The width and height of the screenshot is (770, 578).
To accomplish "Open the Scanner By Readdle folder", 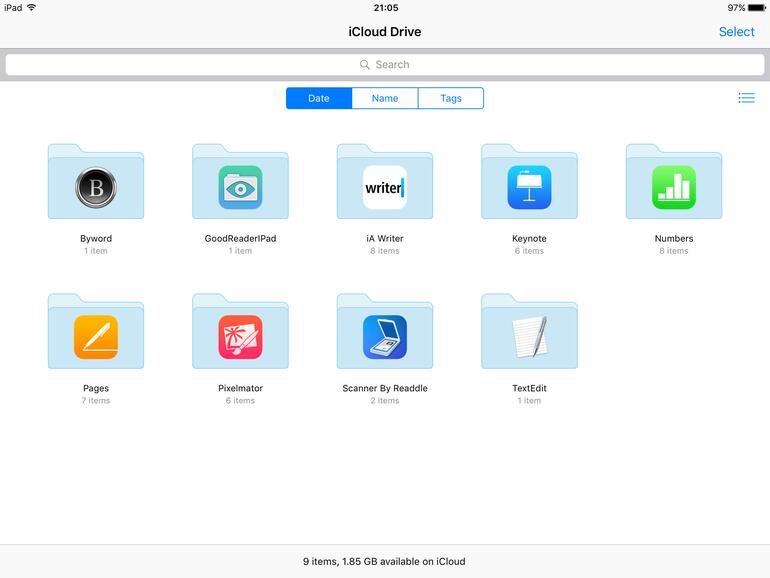I will (x=385, y=331).
